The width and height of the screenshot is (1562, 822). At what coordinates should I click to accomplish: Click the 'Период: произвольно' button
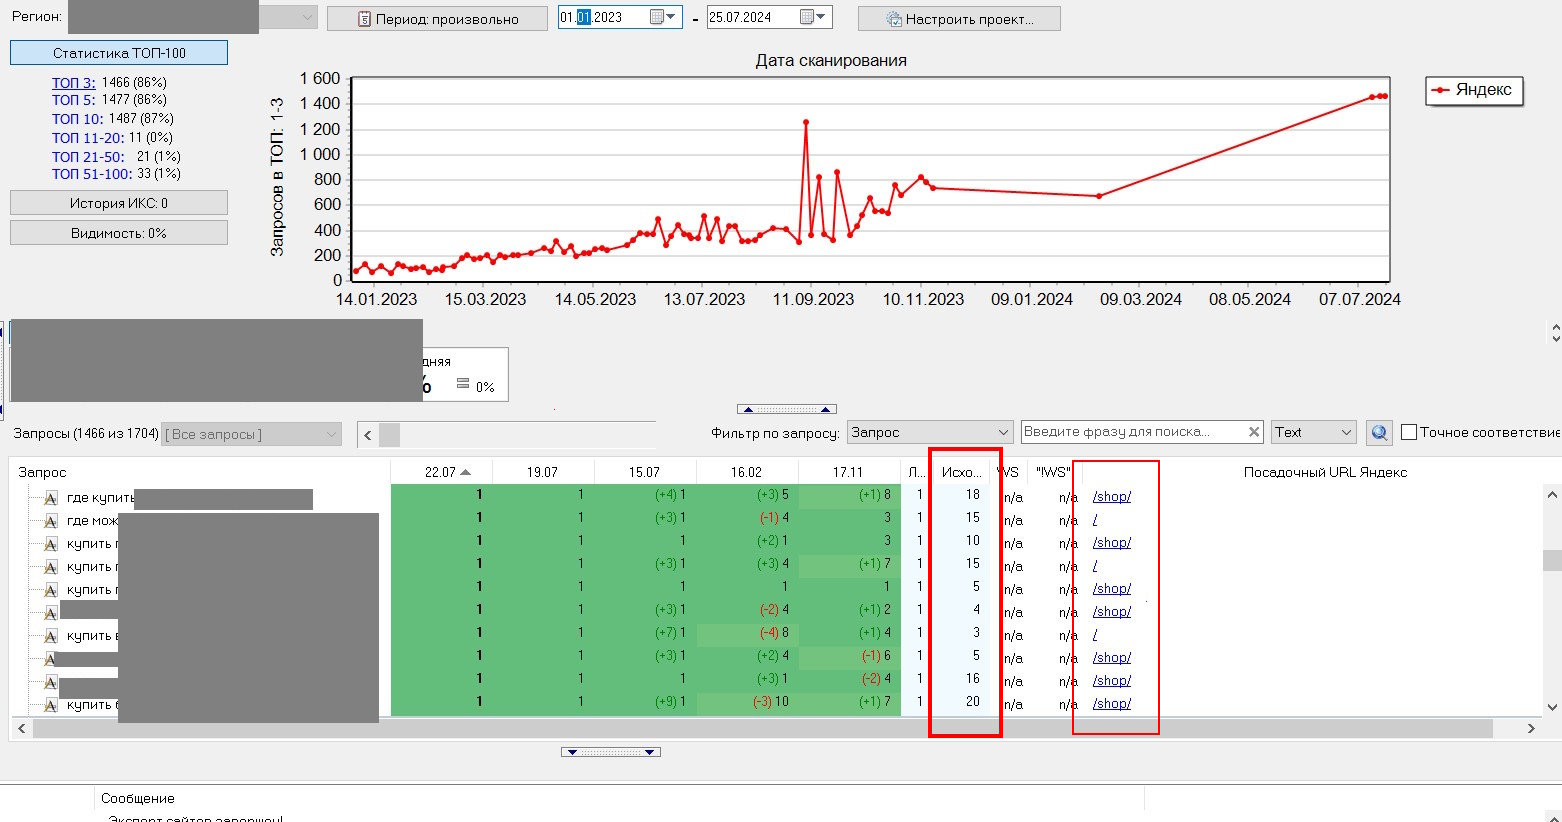coord(437,19)
